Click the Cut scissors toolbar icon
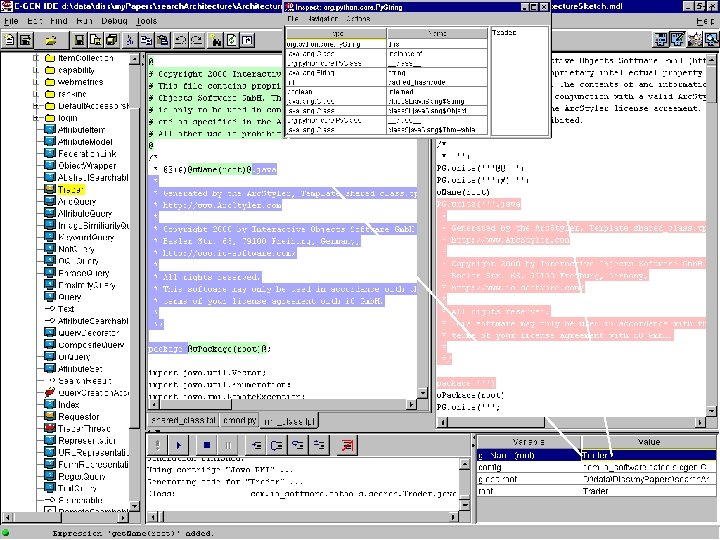The width and height of the screenshot is (720, 540). pyautogui.click(x=129, y=41)
